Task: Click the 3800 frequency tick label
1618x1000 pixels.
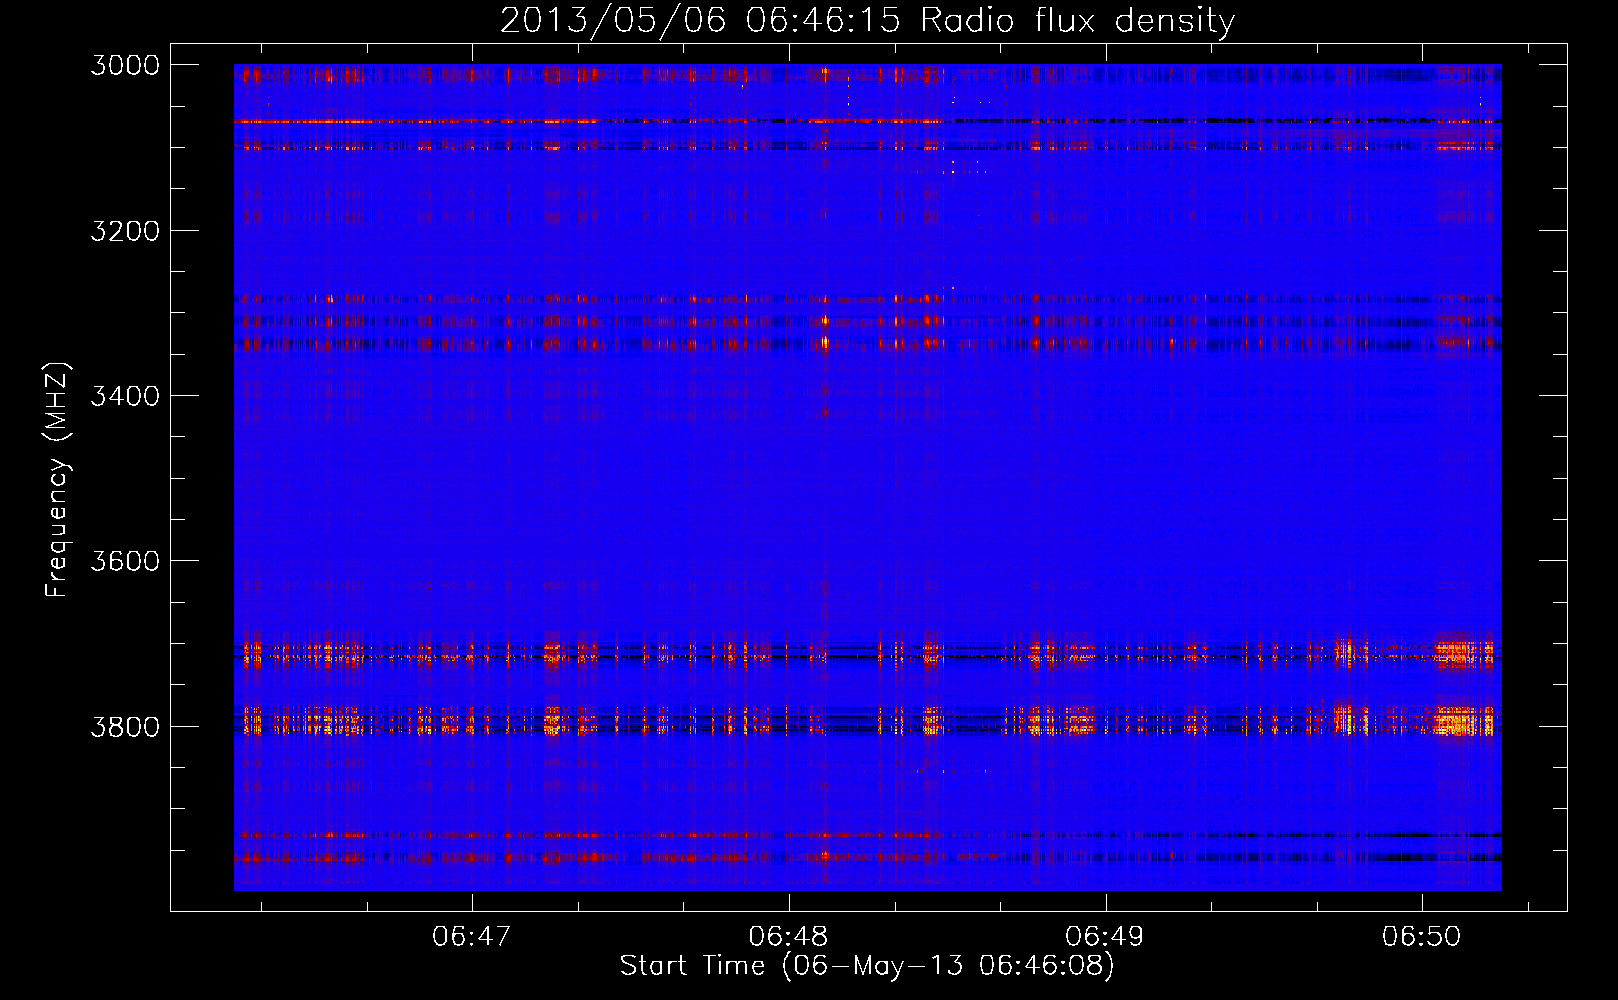Action: (125, 726)
